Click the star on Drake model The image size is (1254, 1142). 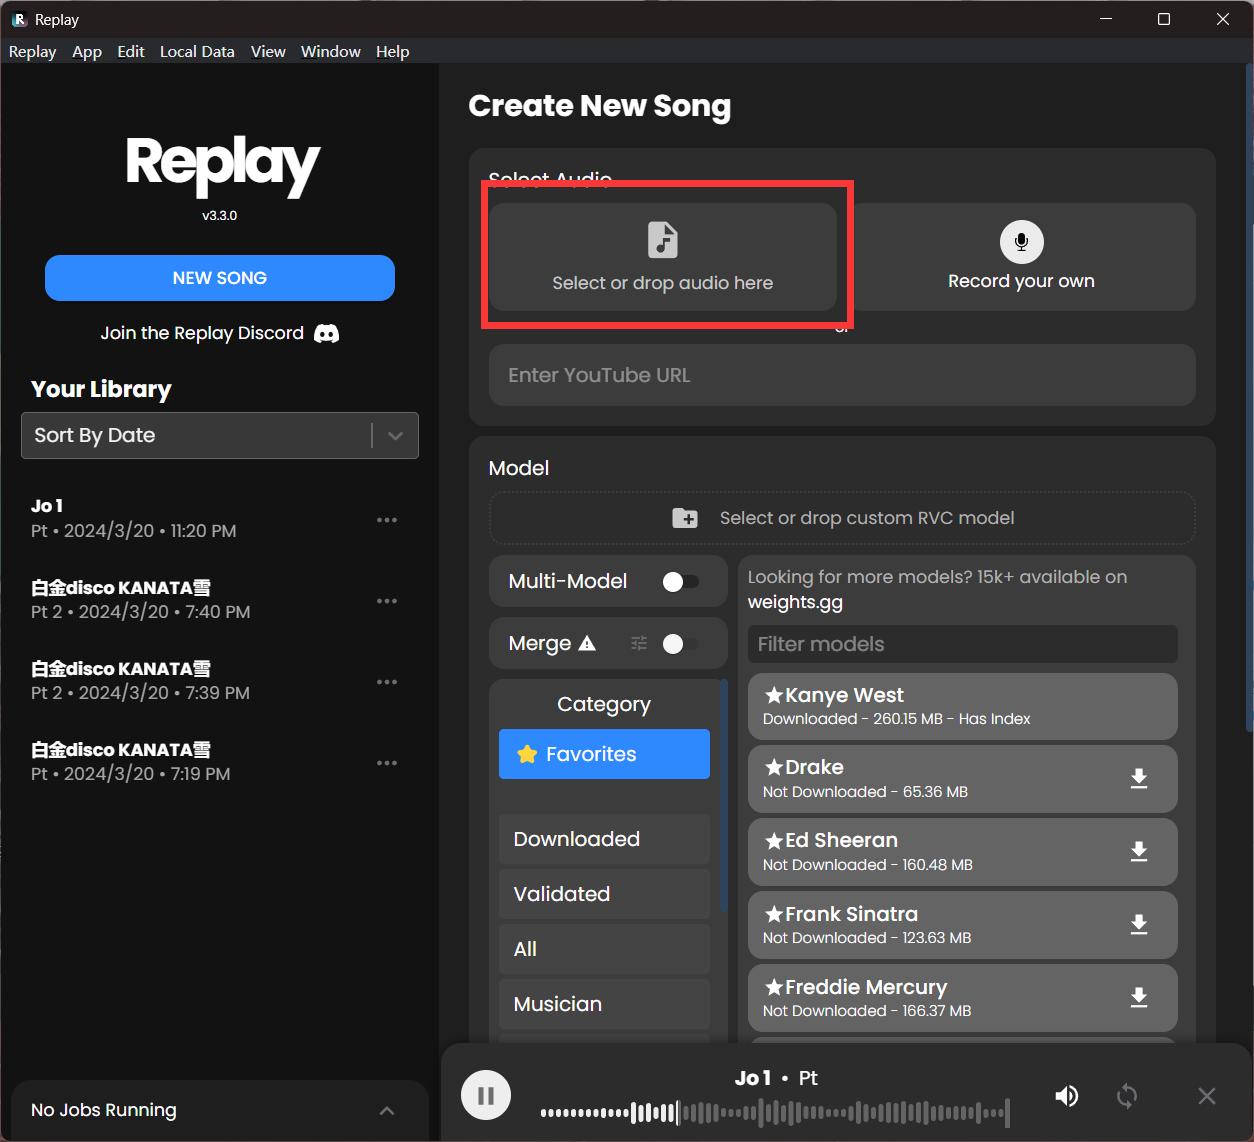click(x=773, y=767)
